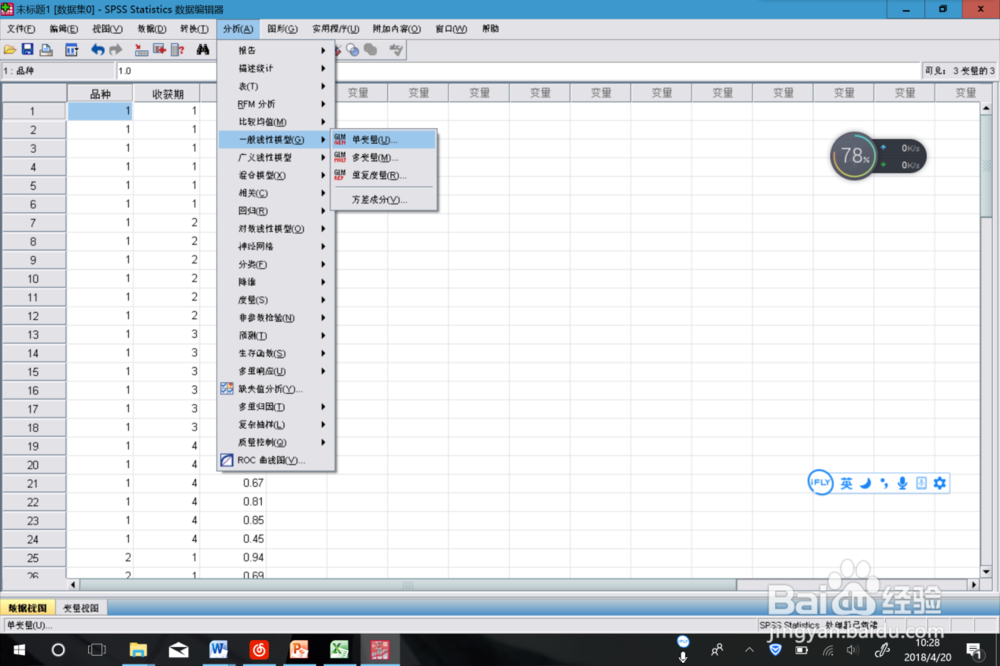Open the 文件(F) menu
This screenshot has width=1000, height=666.
coord(21,29)
